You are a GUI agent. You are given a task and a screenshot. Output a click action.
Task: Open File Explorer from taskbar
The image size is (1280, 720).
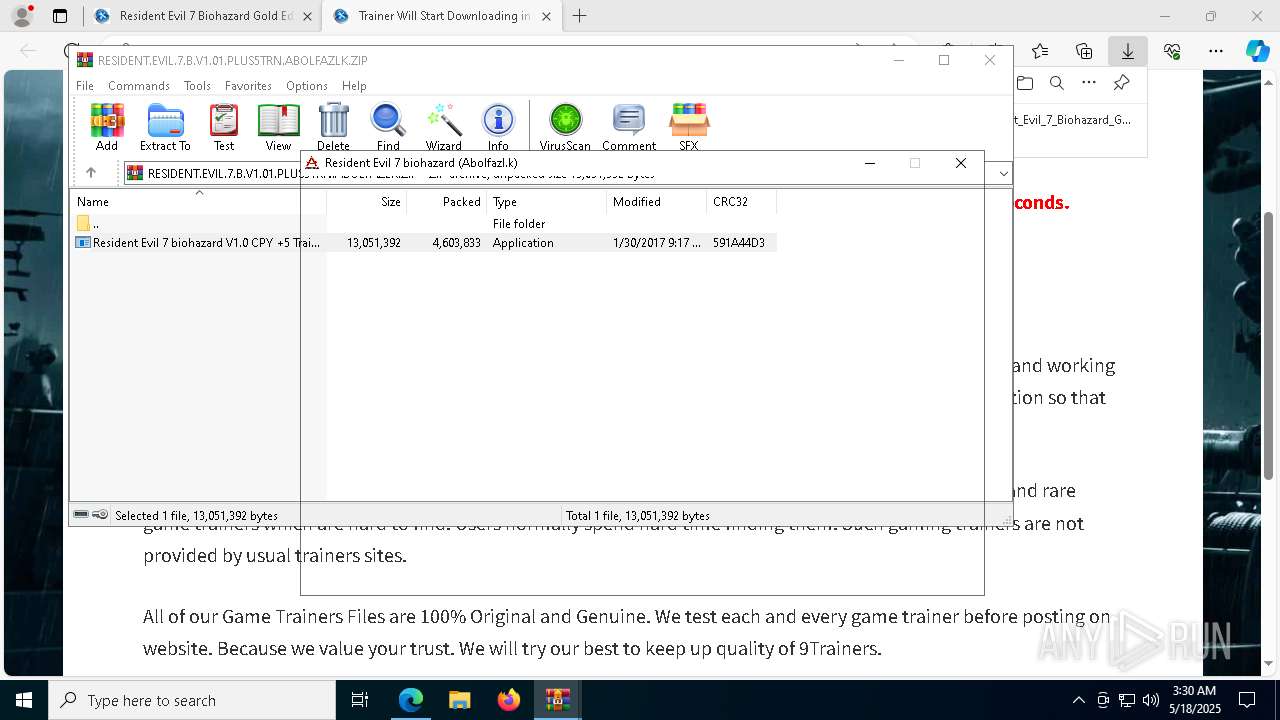tap(459, 700)
